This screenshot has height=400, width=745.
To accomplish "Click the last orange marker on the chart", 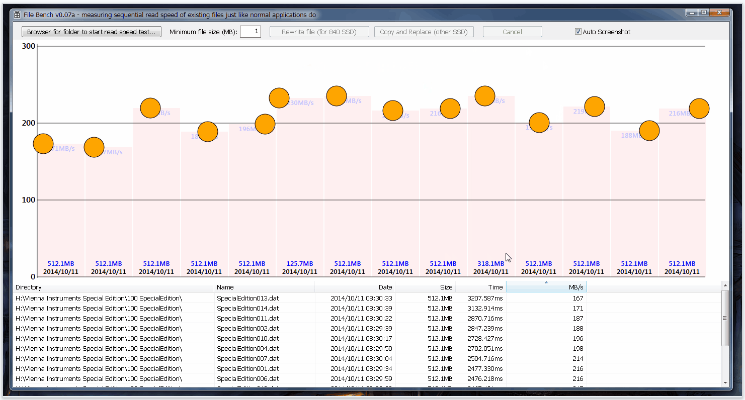I will coord(699,108).
